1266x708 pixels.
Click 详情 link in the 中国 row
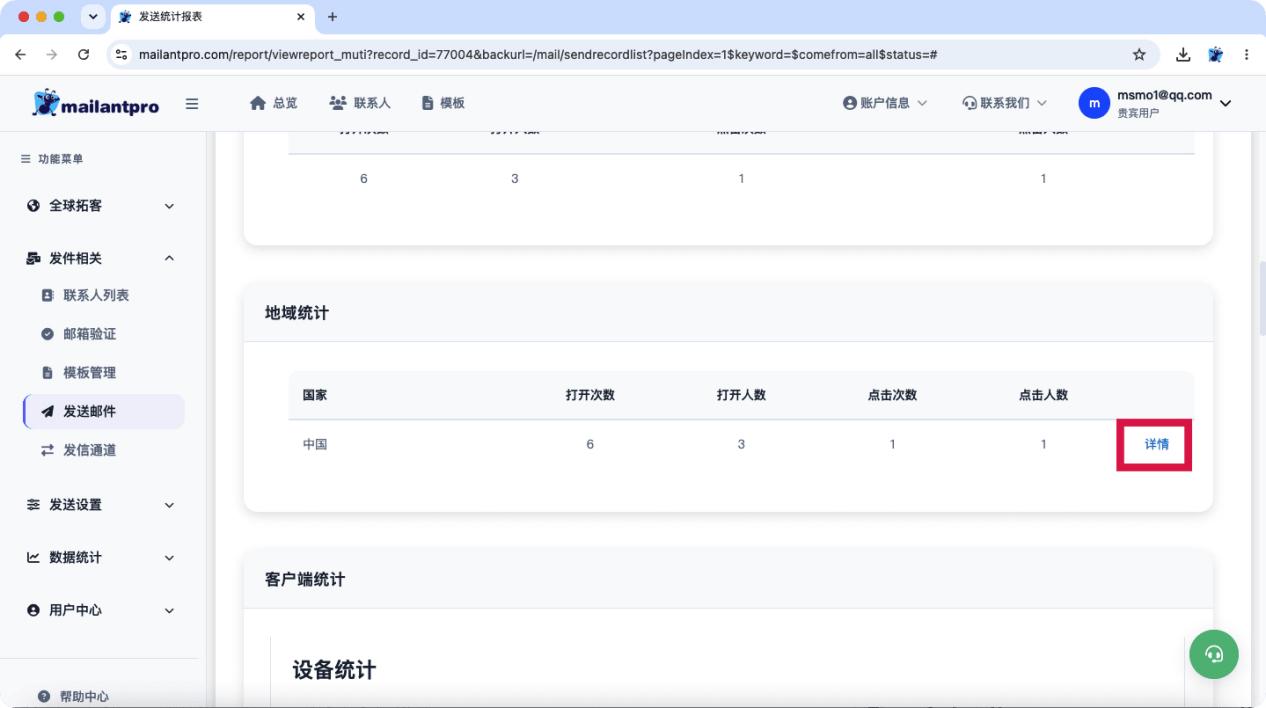[1157, 444]
